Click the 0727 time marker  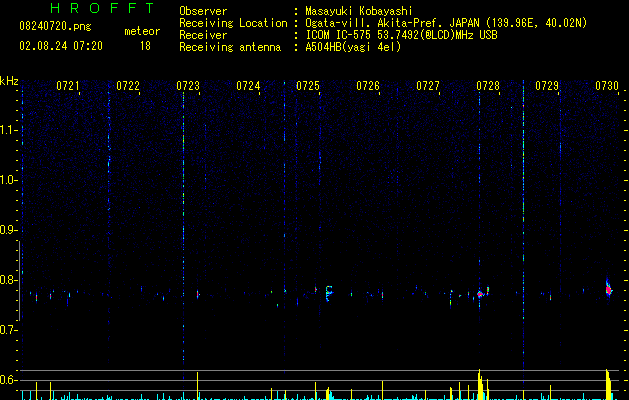[428, 86]
